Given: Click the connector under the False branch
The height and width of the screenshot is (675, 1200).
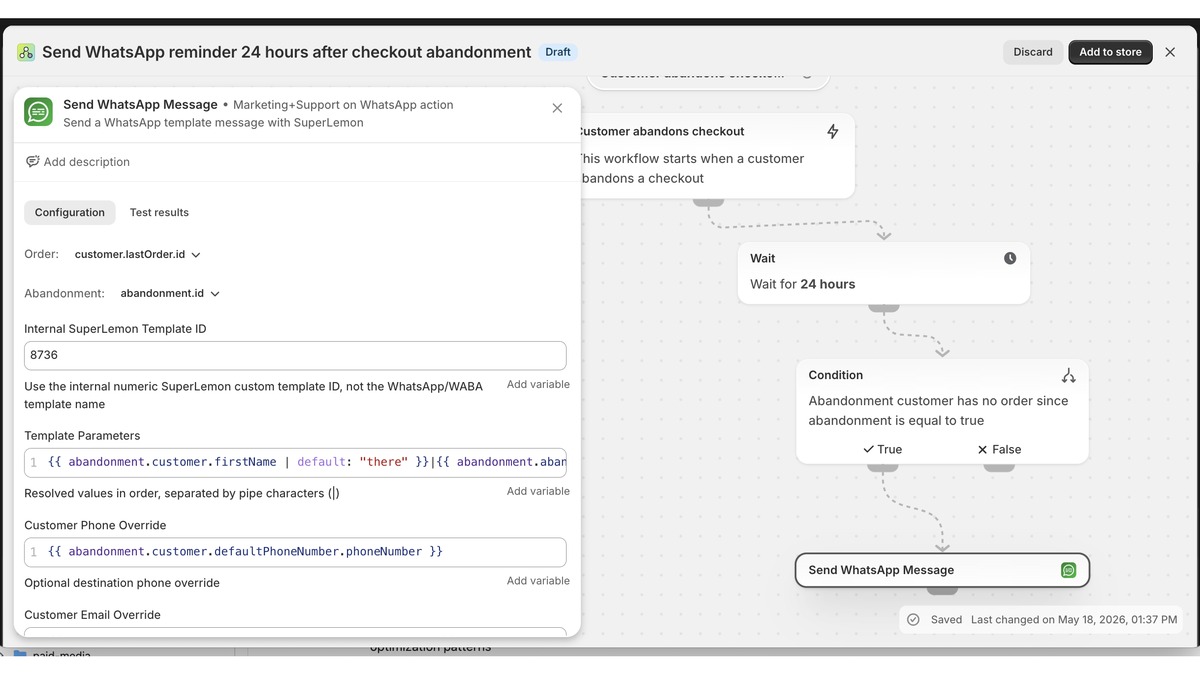Looking at the screenshot, I should click(999, 467).
